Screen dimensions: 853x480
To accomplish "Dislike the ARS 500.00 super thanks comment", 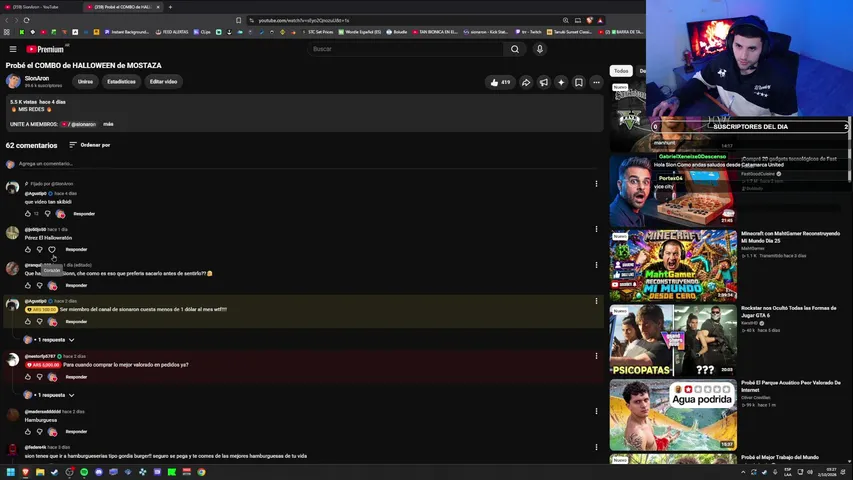I will [x=40, y=322].
